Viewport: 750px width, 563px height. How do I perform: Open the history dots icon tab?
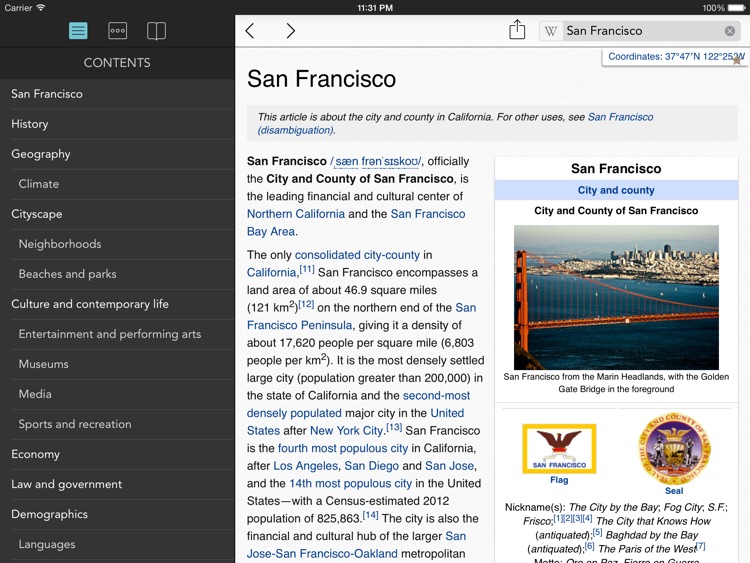pyautogui.click(x=117, y=31)
